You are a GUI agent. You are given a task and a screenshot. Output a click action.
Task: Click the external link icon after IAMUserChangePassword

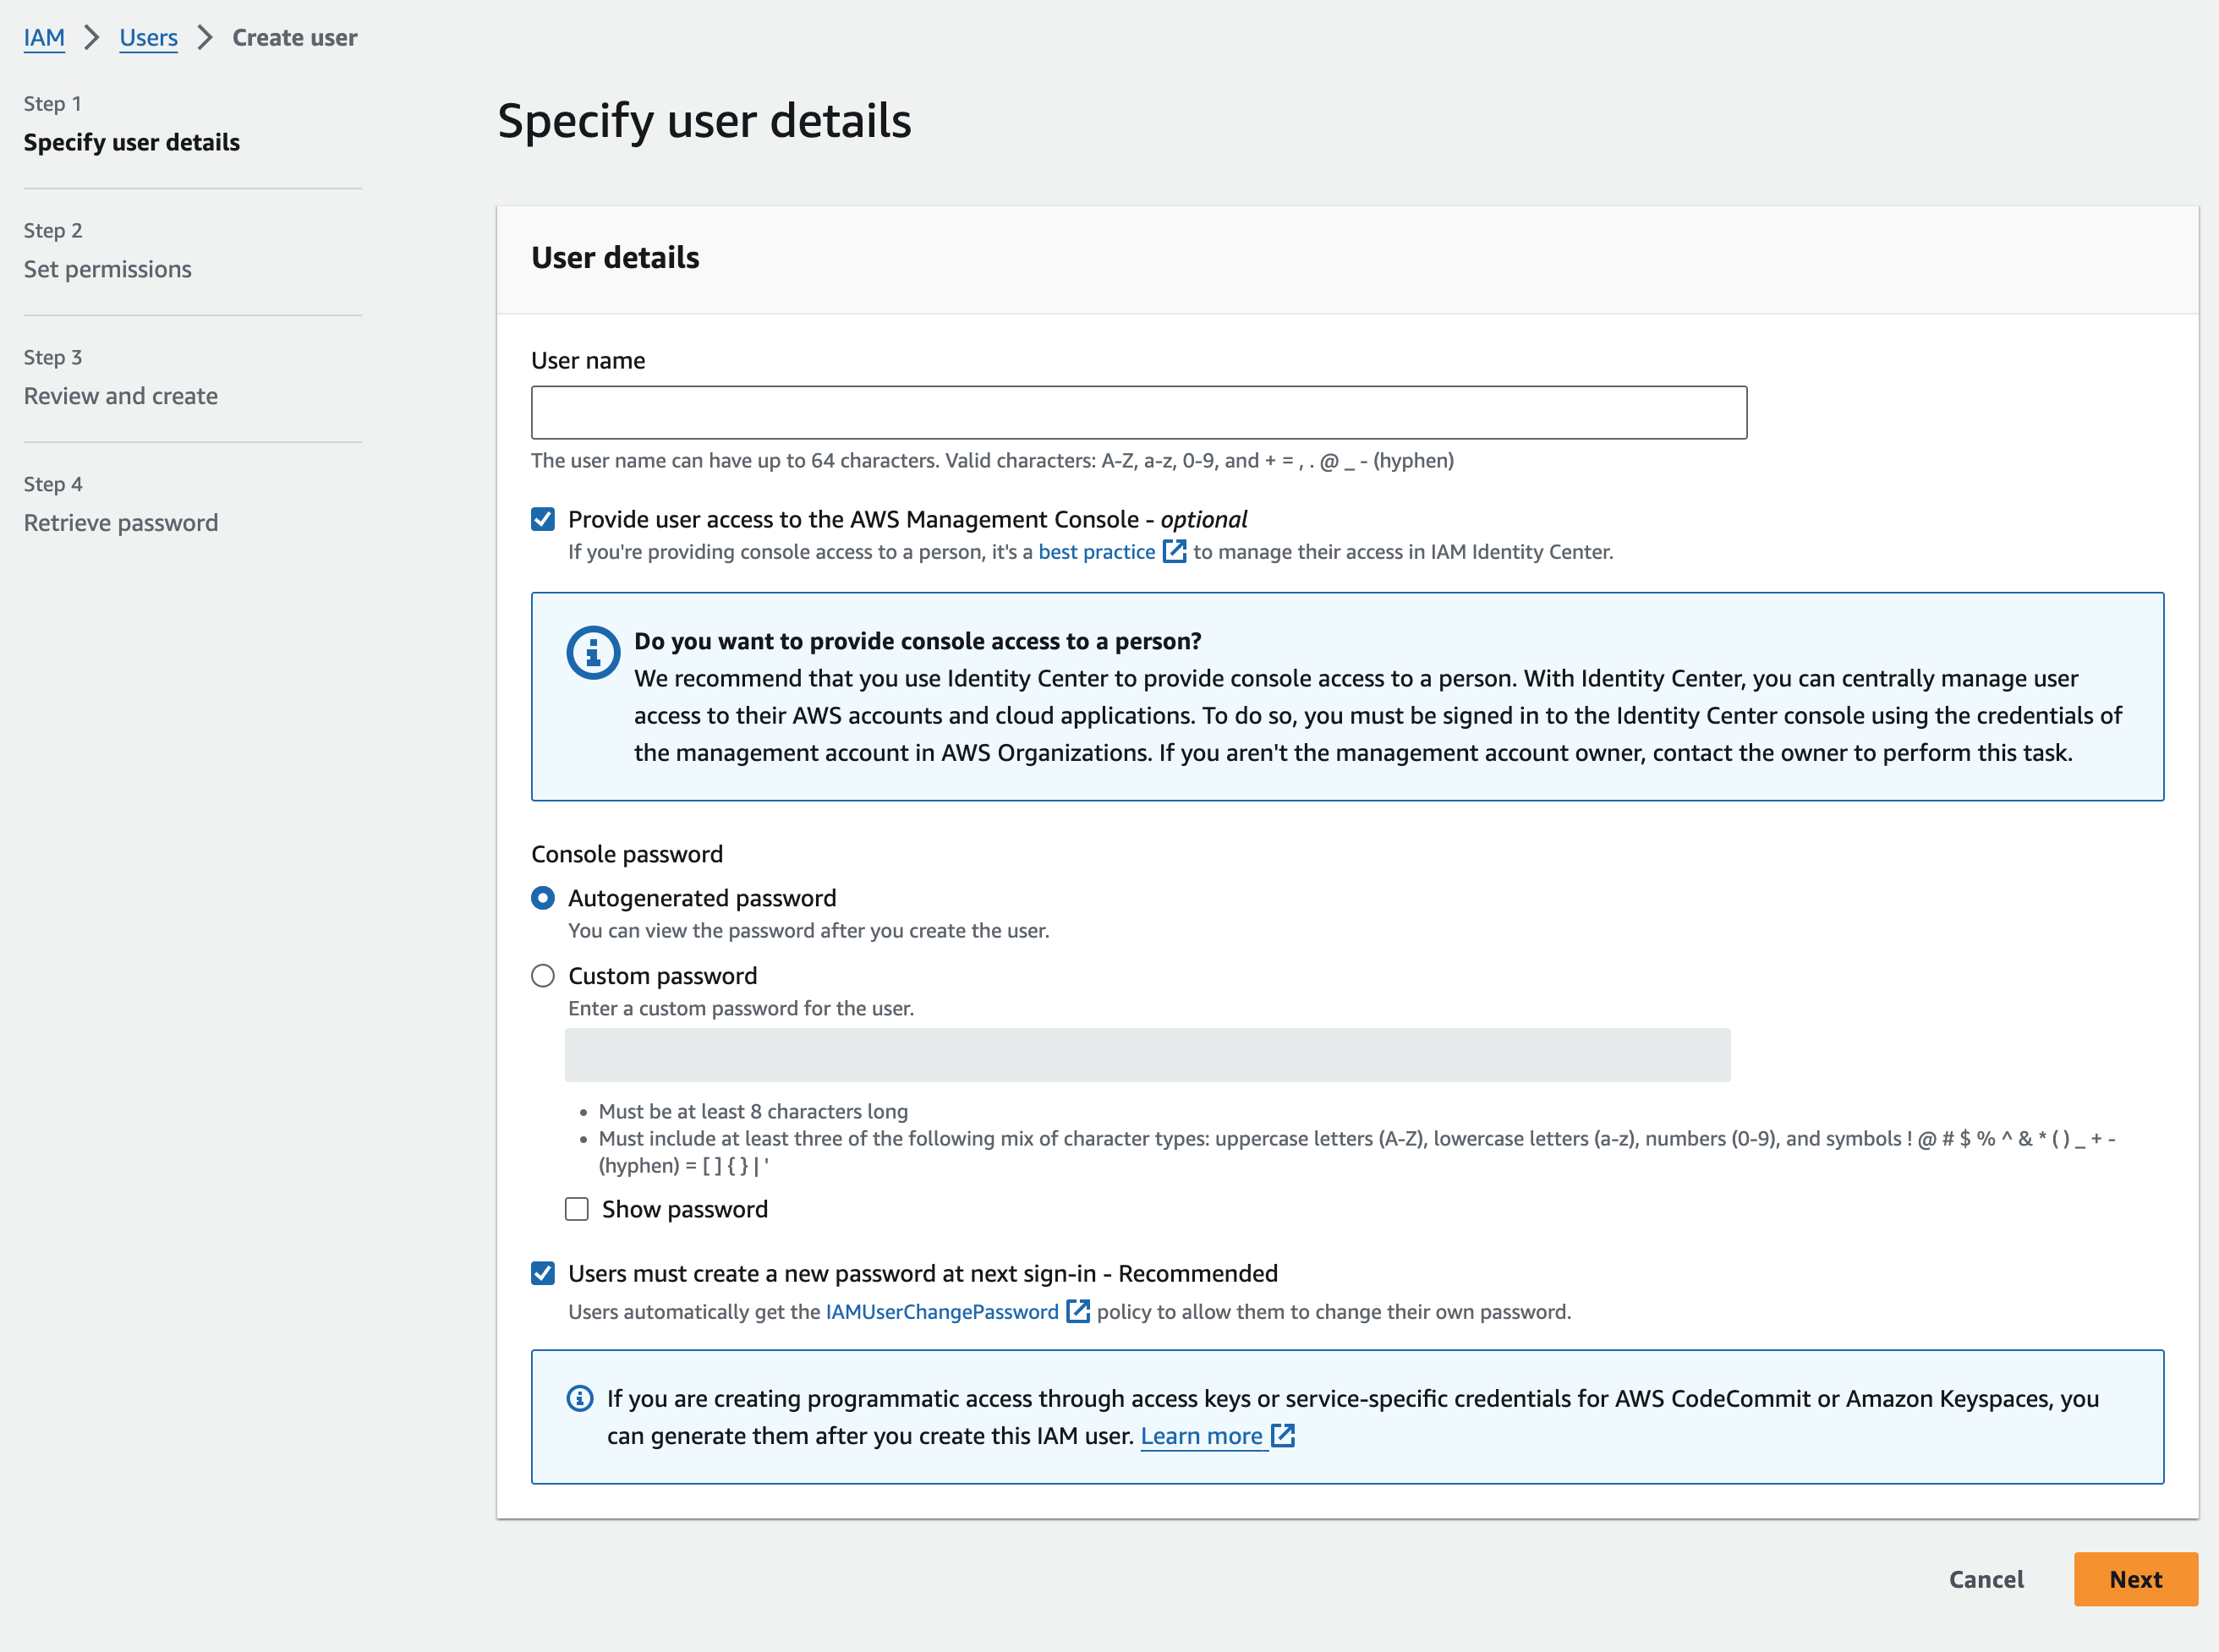(1078, 1311)
